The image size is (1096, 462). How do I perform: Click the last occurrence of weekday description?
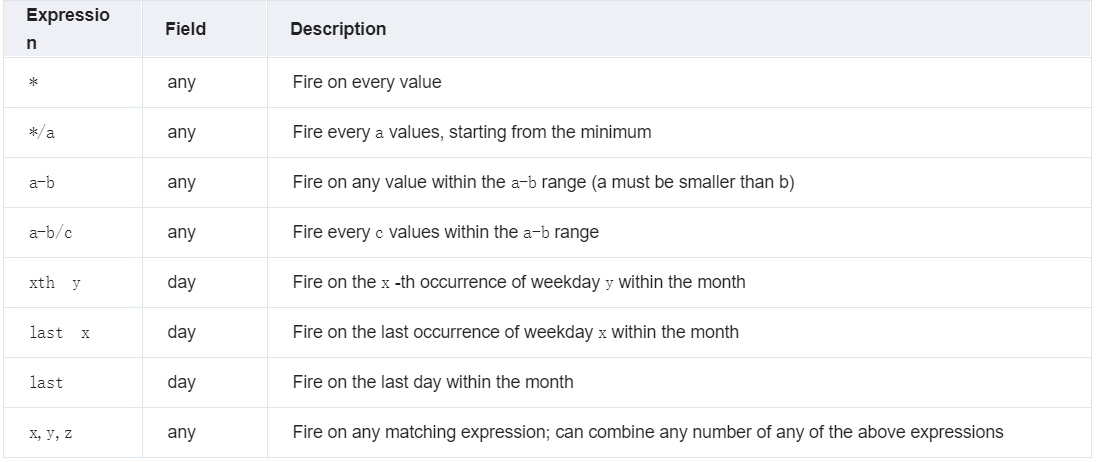(515, 332)
